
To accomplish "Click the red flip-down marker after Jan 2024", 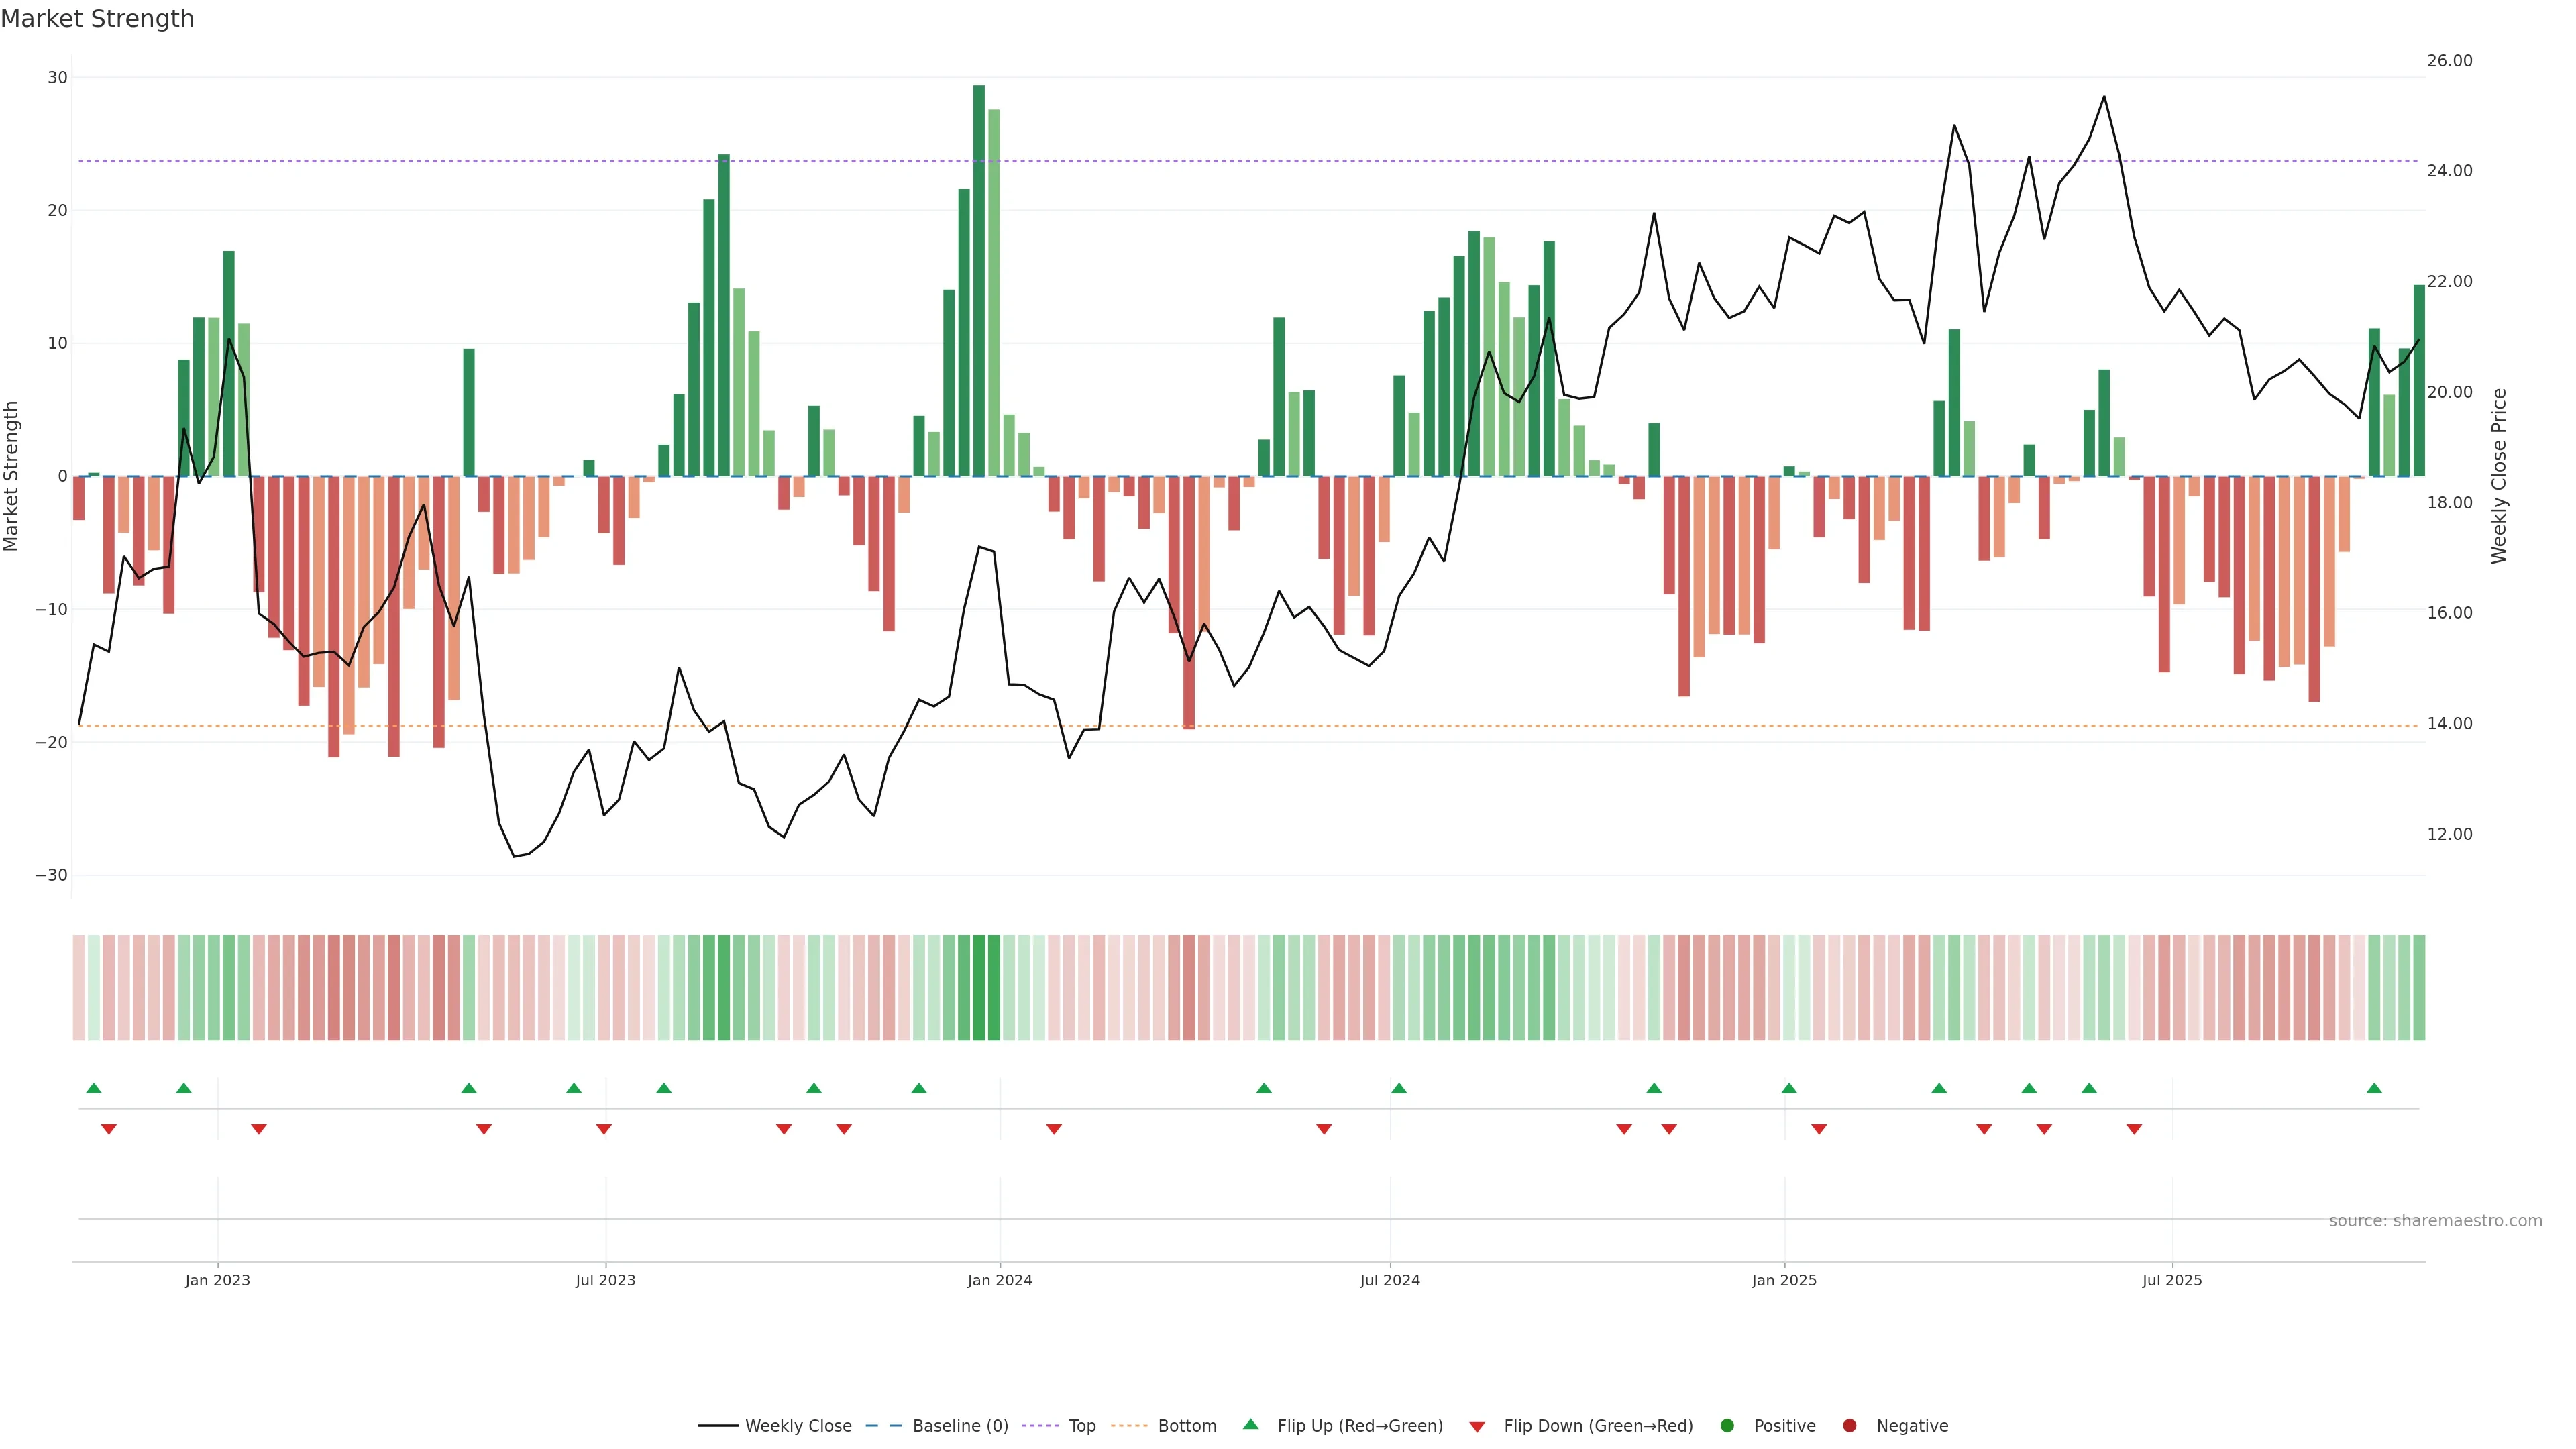I will pyautogui.click(x=1054, y=1129).
